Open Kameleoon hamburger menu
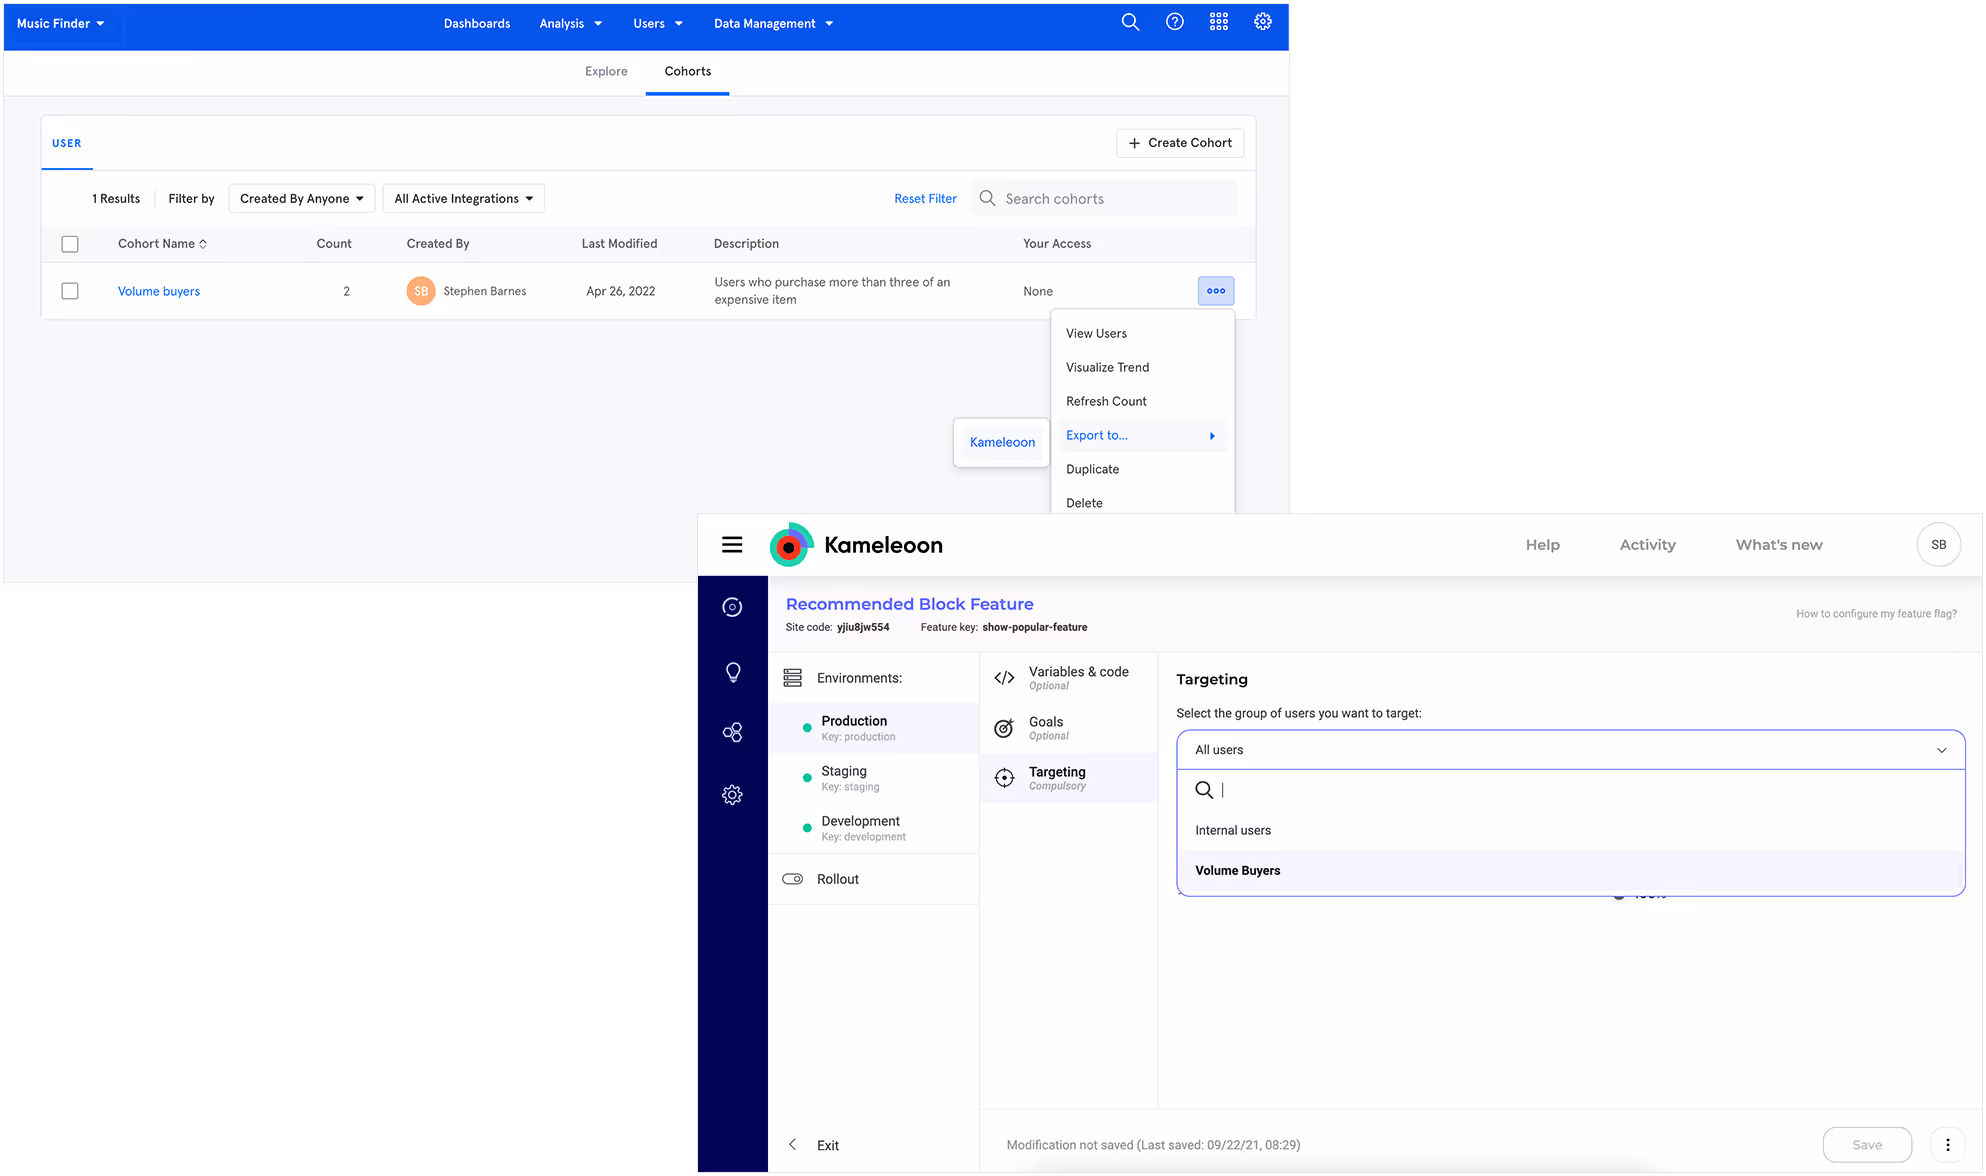Screen dimensions: 1986x1176 (732, 545)
